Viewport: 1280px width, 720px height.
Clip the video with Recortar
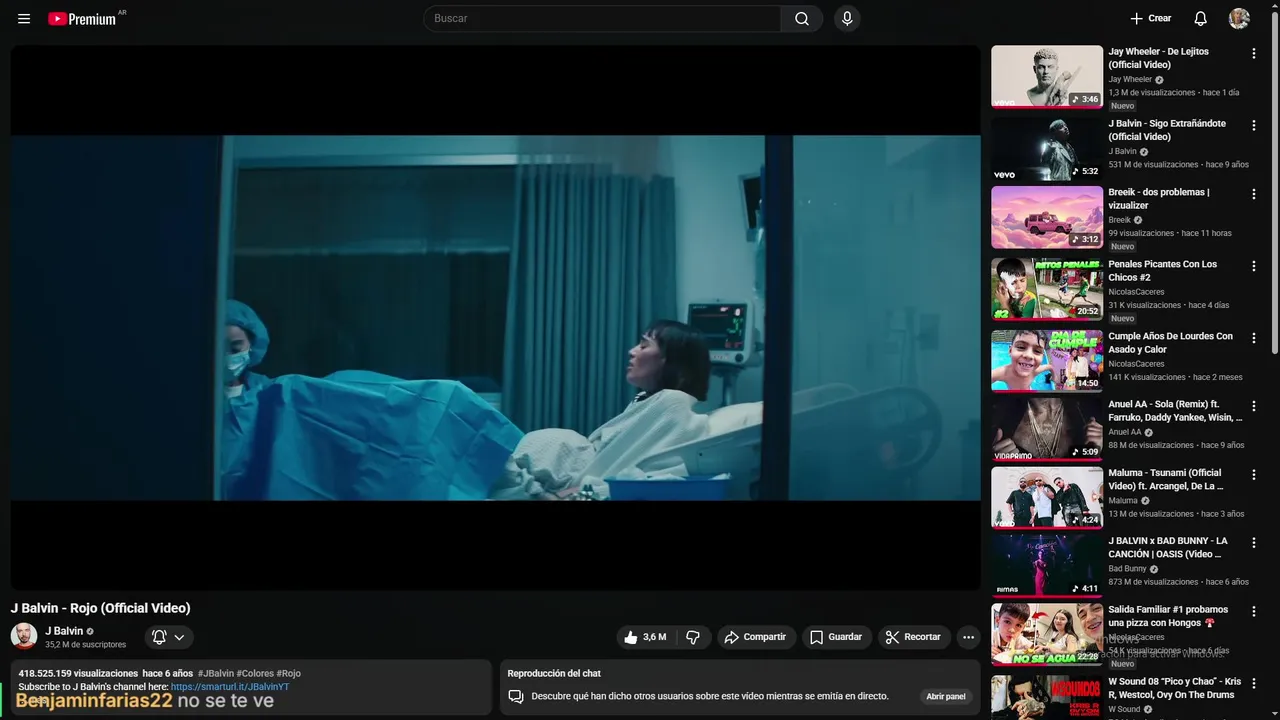[914, 637]
